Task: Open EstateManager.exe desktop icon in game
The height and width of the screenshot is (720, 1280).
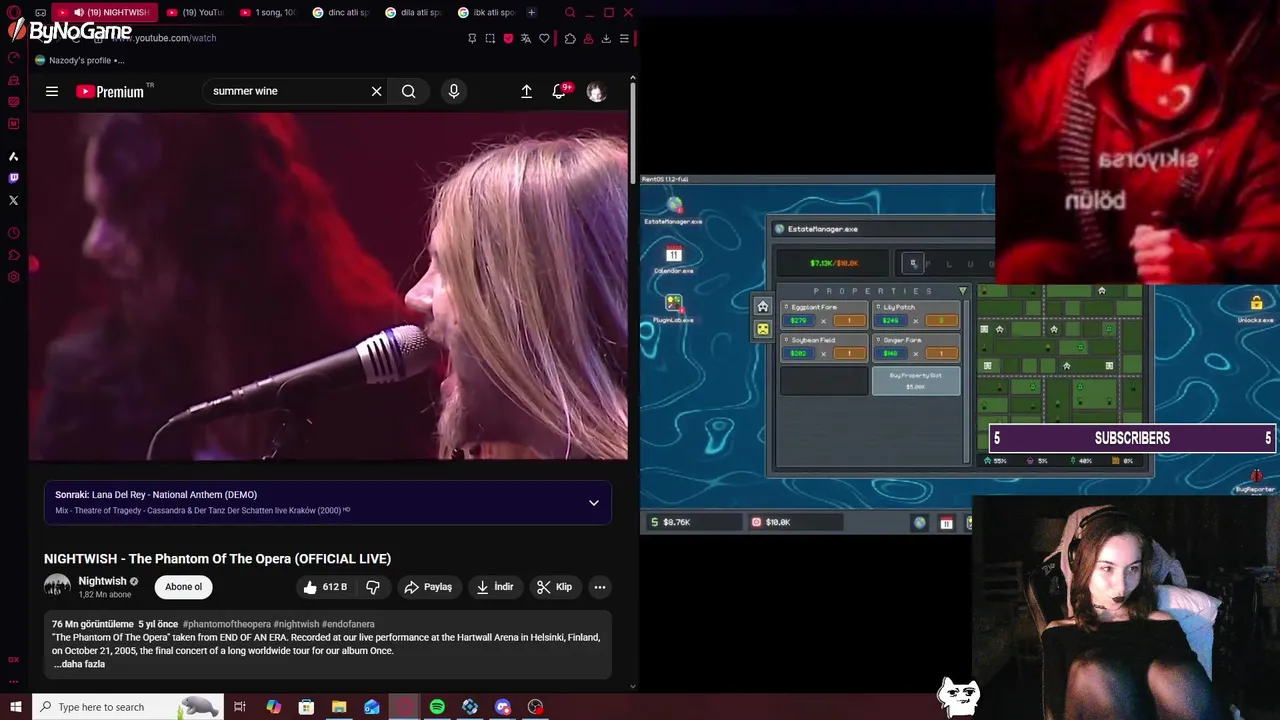Action: [x=674, y=210]
